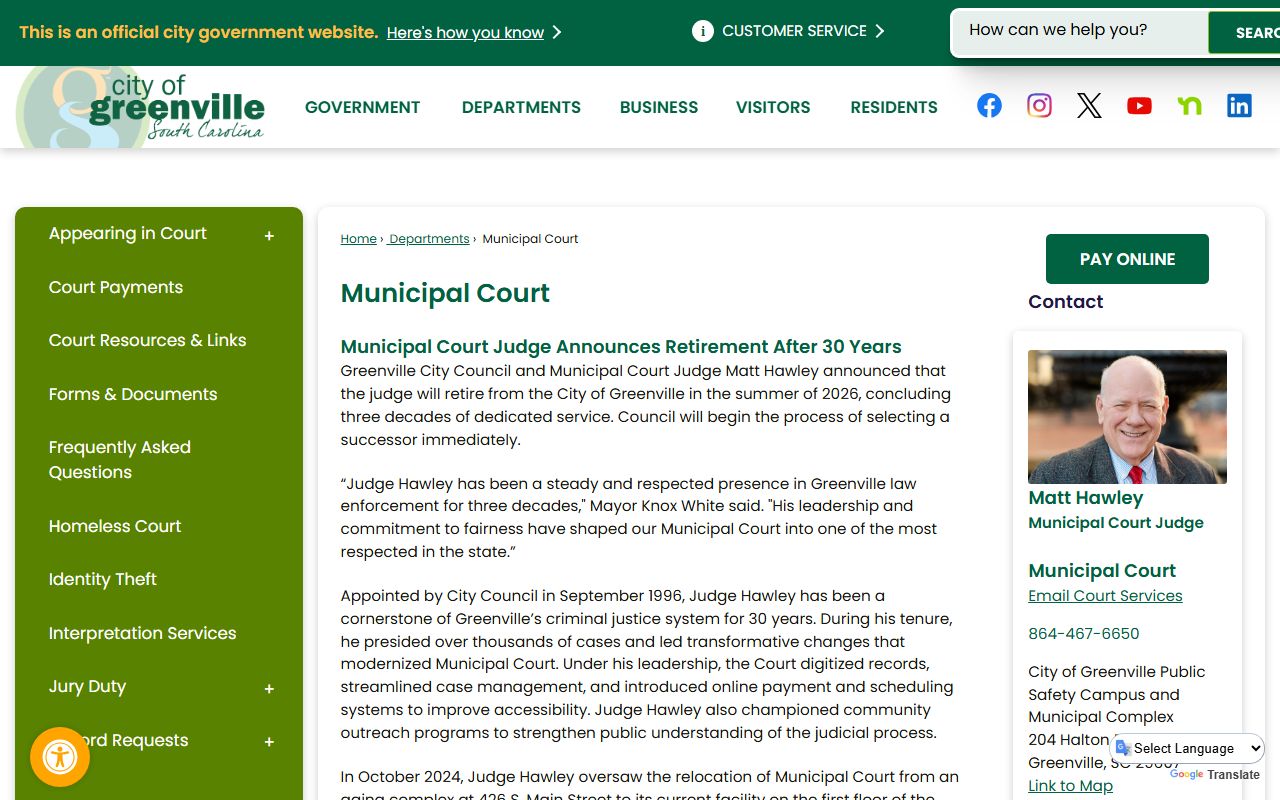
Task: Expand the Jury Duty submenu
Action: coord(269,689)
